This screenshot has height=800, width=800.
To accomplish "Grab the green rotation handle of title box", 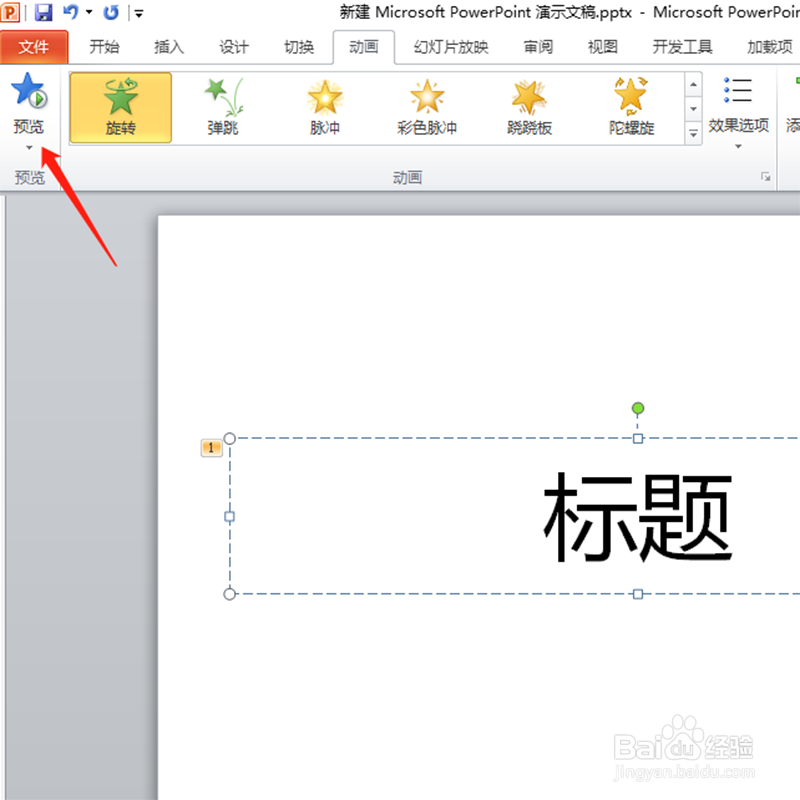I will (638, 408).
